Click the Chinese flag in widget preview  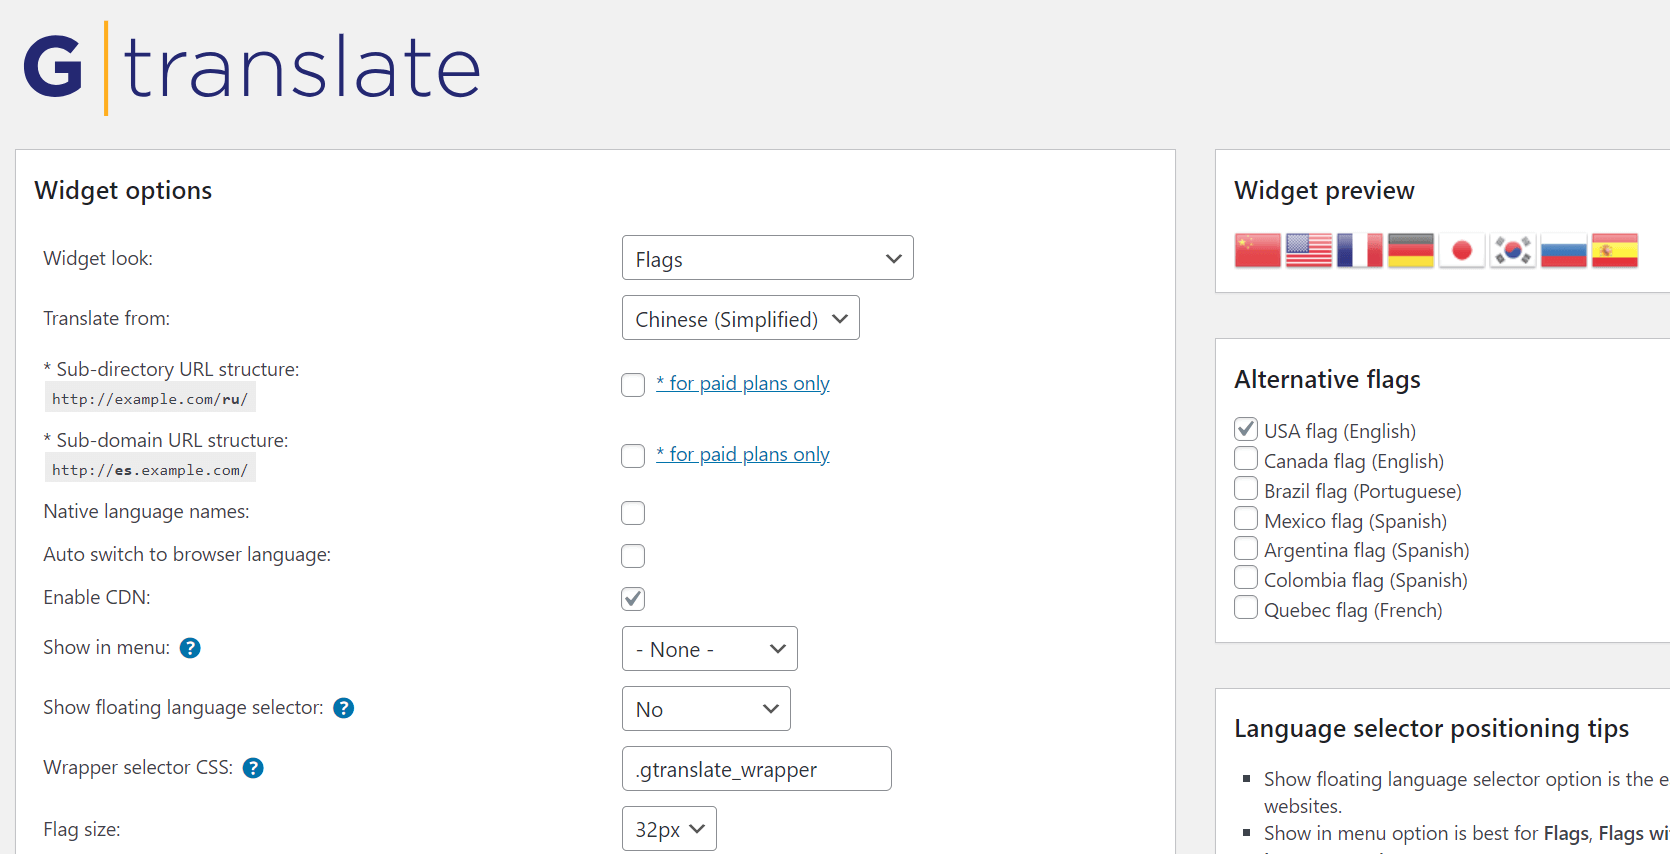coord(1257,250)
